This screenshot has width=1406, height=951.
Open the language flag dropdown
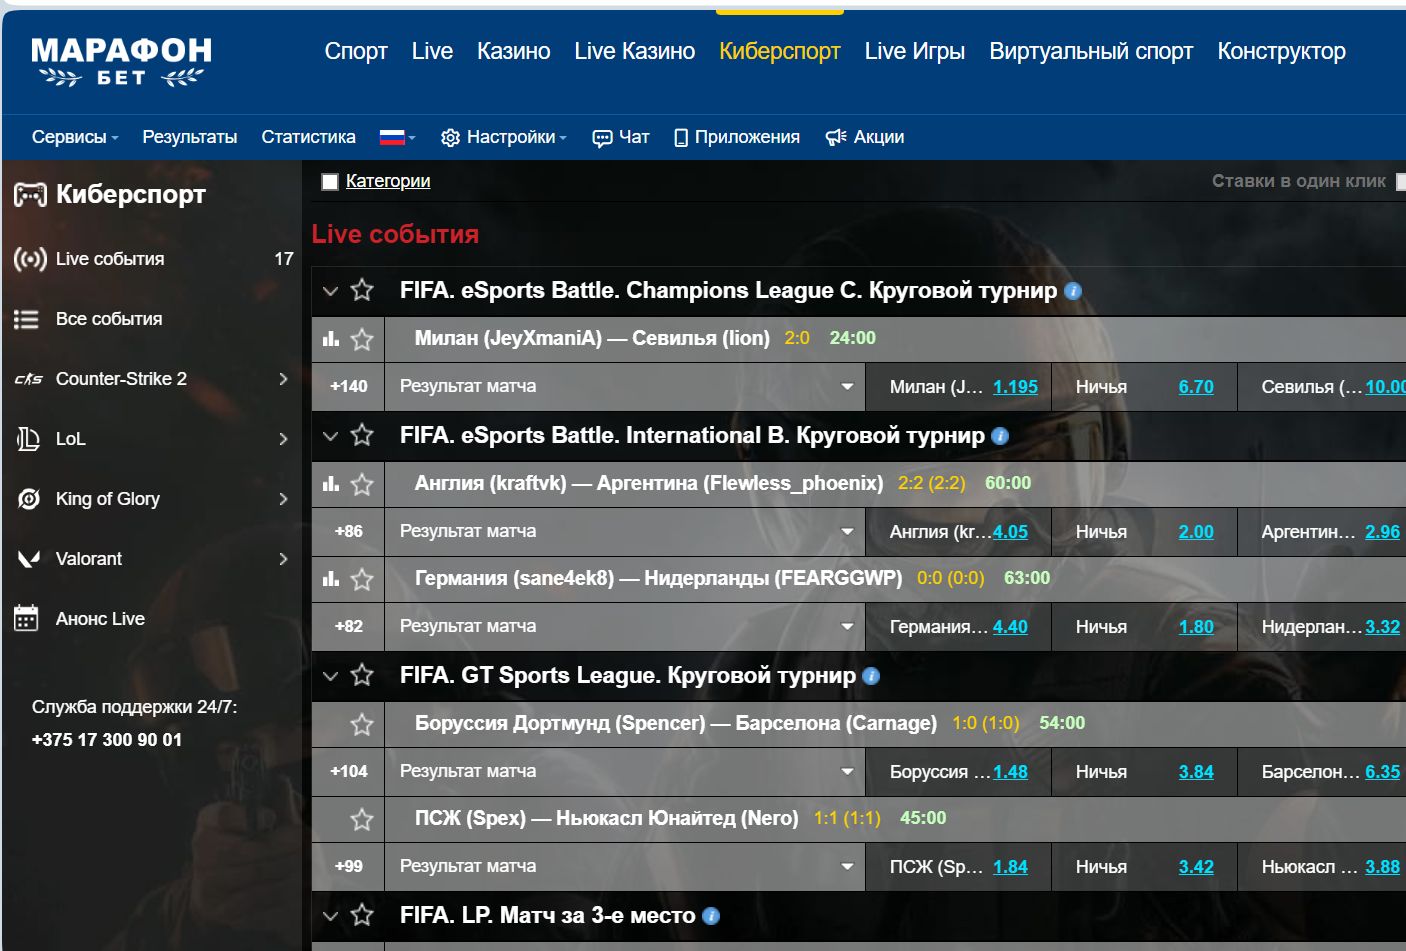click(x=397, y=137)
